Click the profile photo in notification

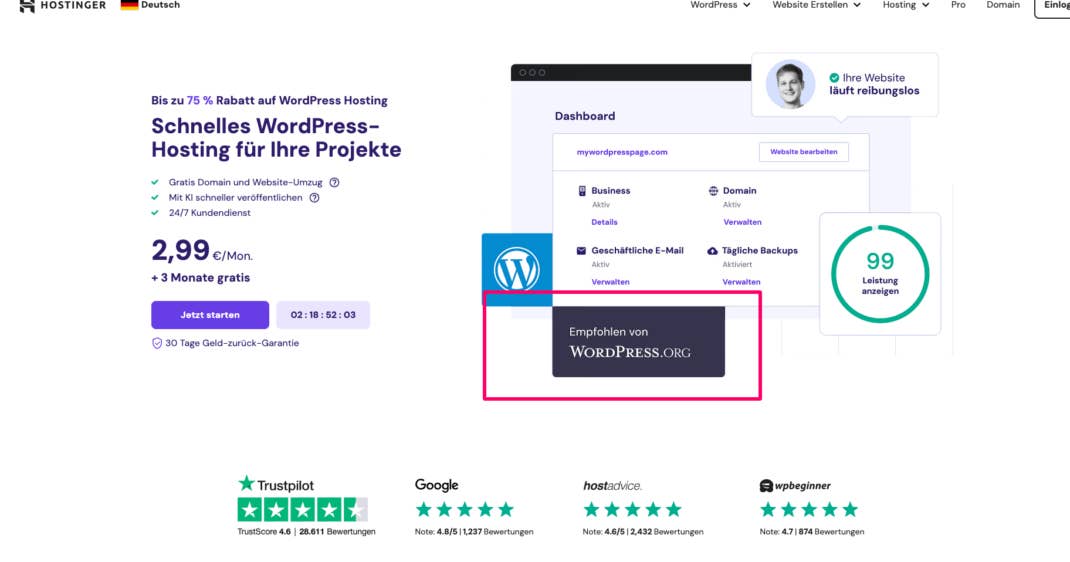790,85
